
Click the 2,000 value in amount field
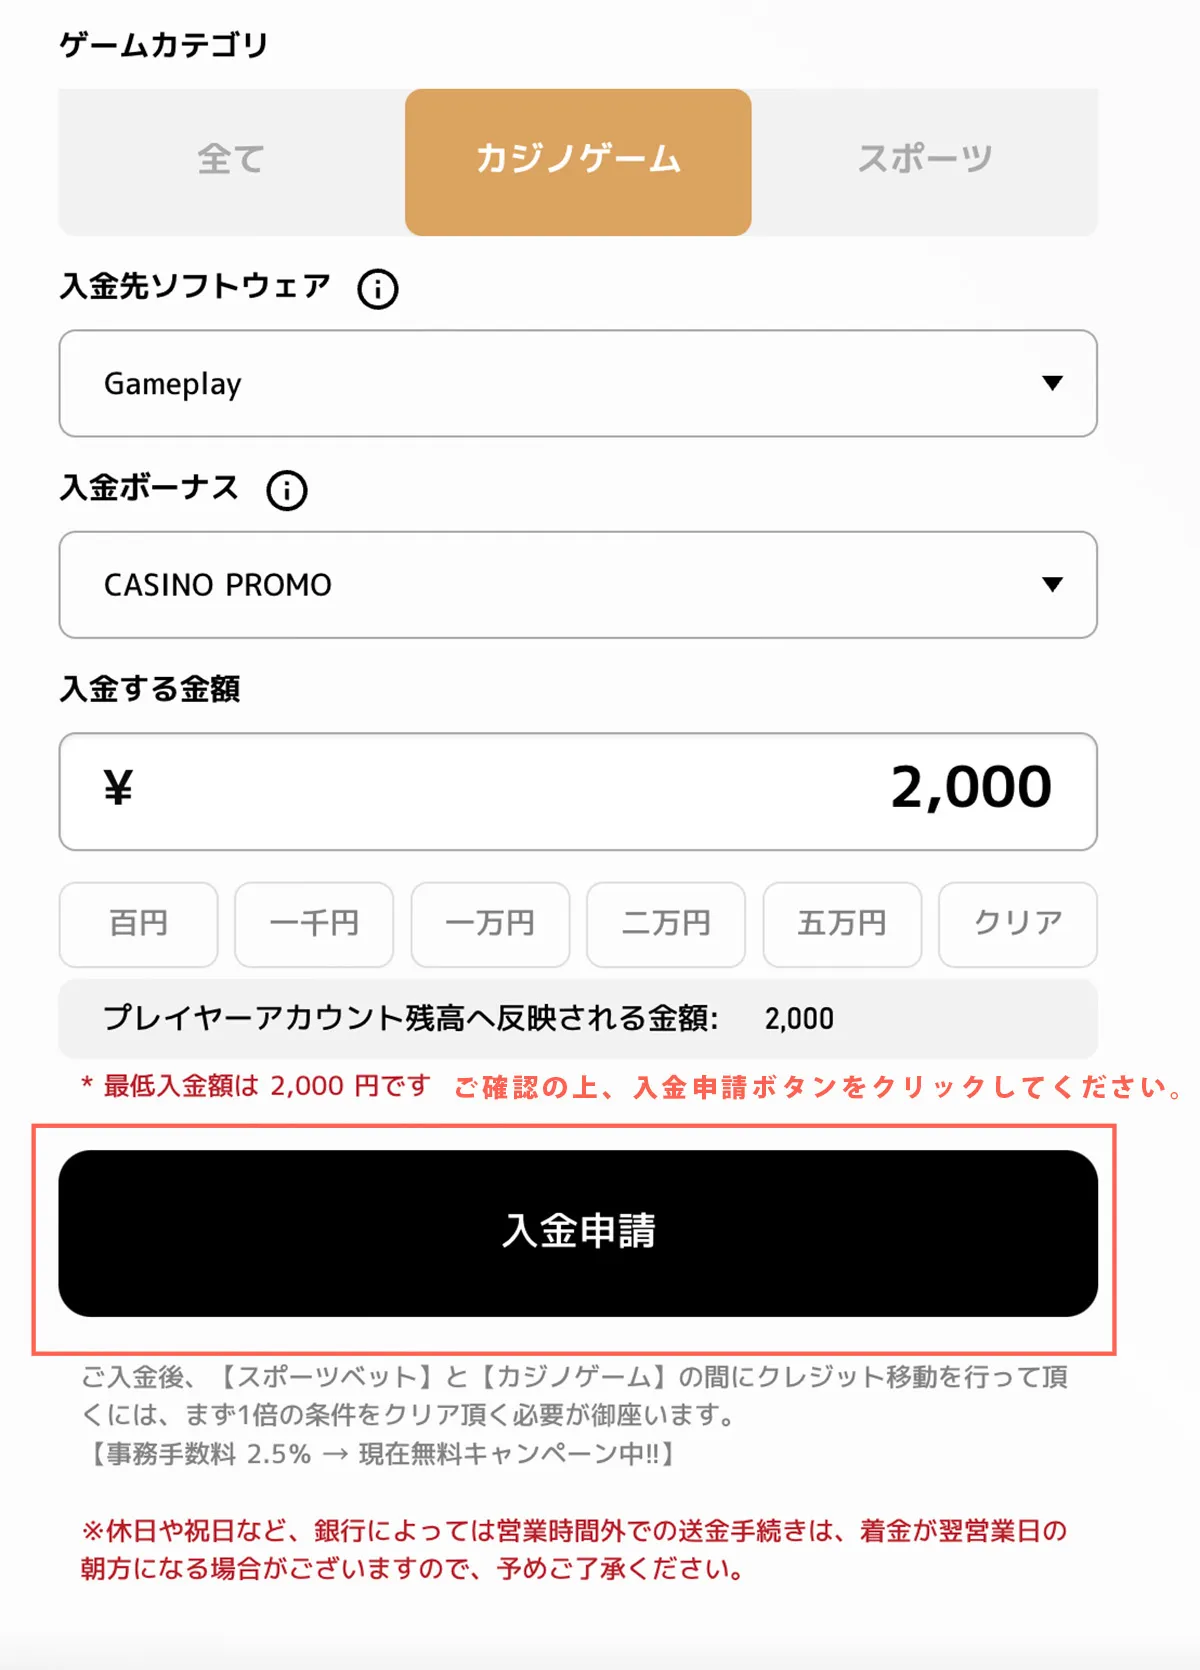pos(970,788)
